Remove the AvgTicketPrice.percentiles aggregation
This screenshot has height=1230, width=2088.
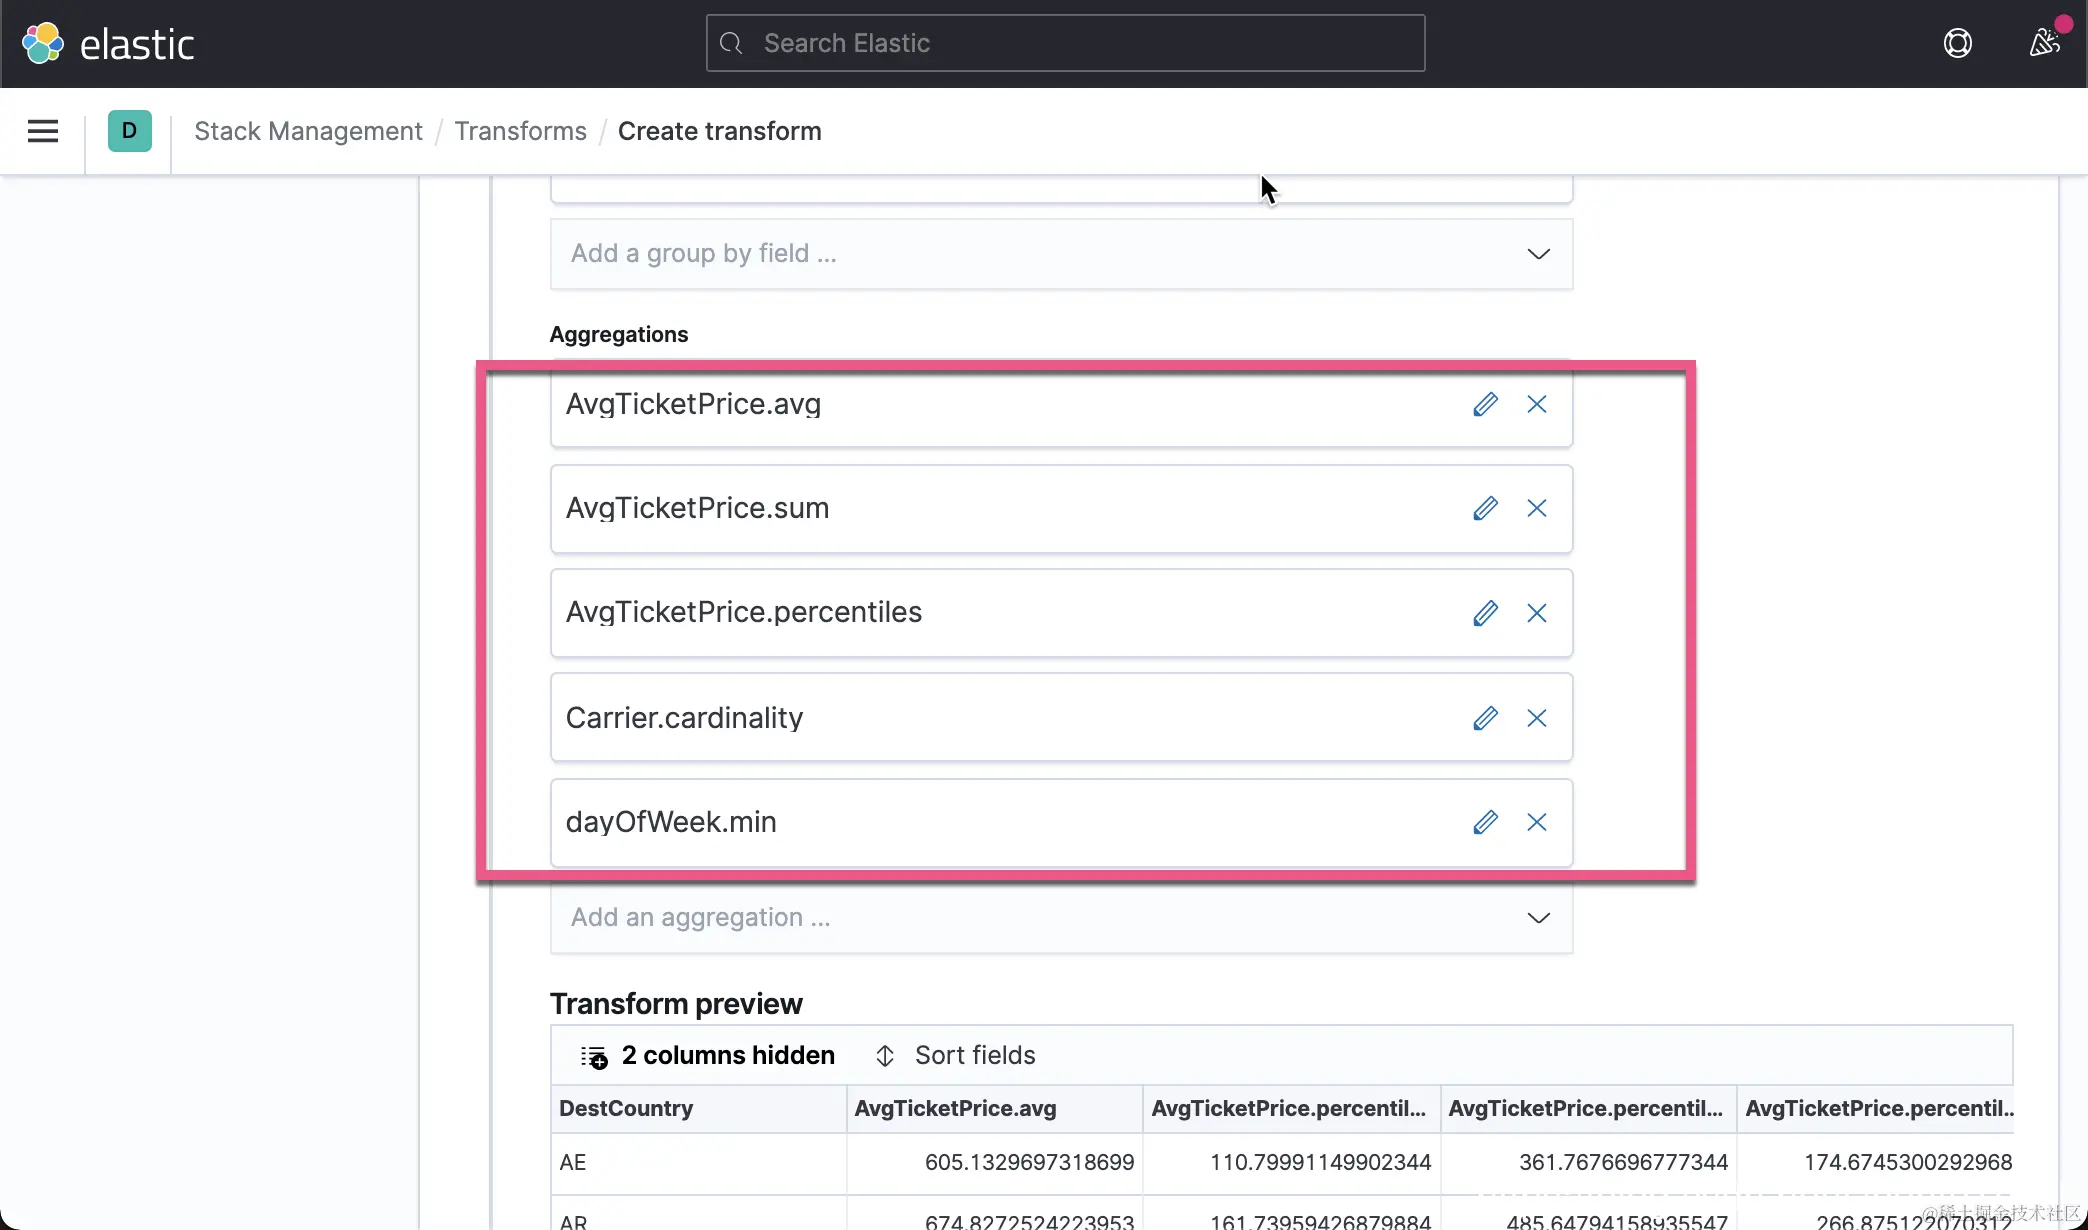pyautogui.click(x=1537, y=613)
